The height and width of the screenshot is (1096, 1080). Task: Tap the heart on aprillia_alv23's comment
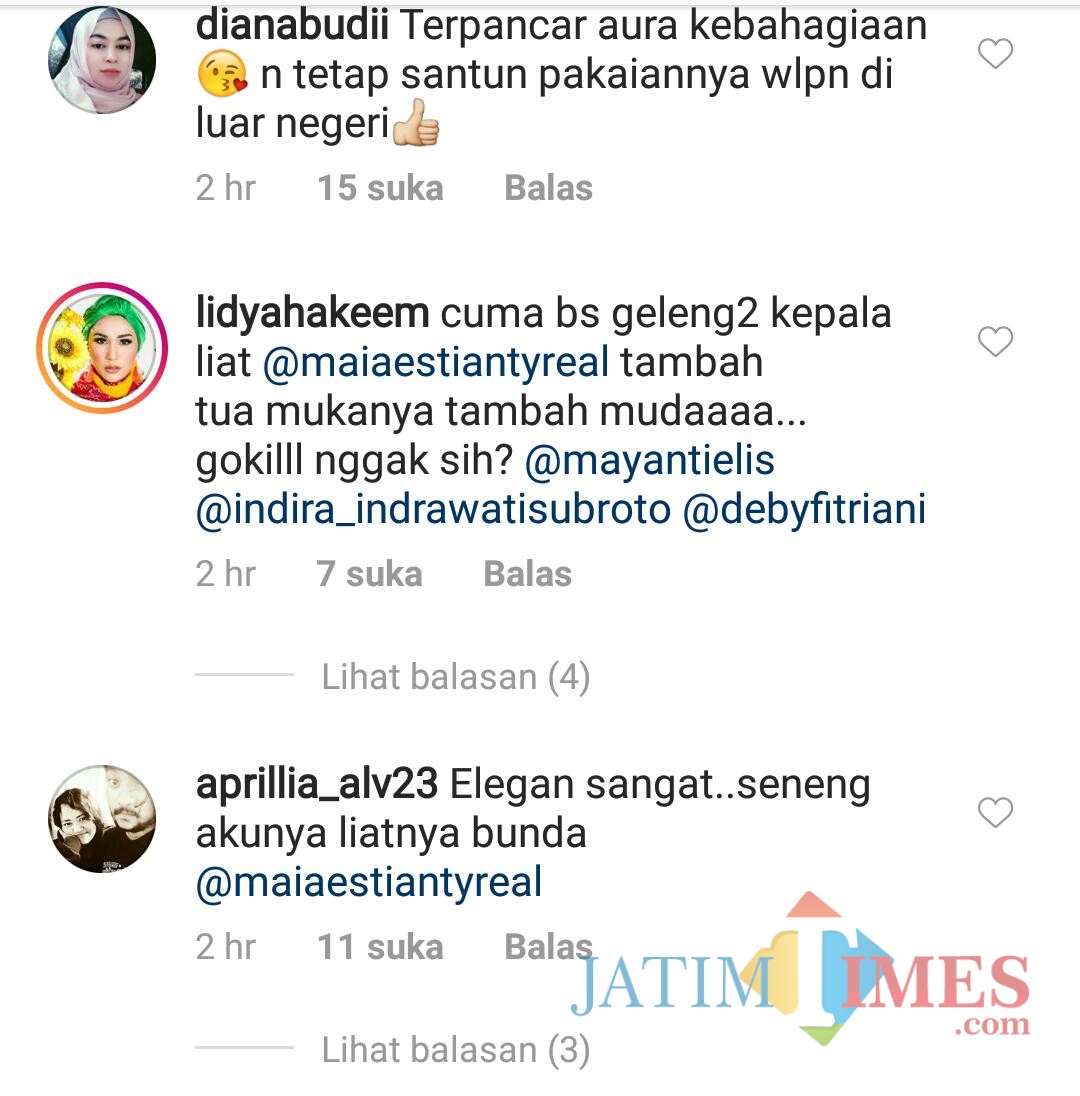995,812
